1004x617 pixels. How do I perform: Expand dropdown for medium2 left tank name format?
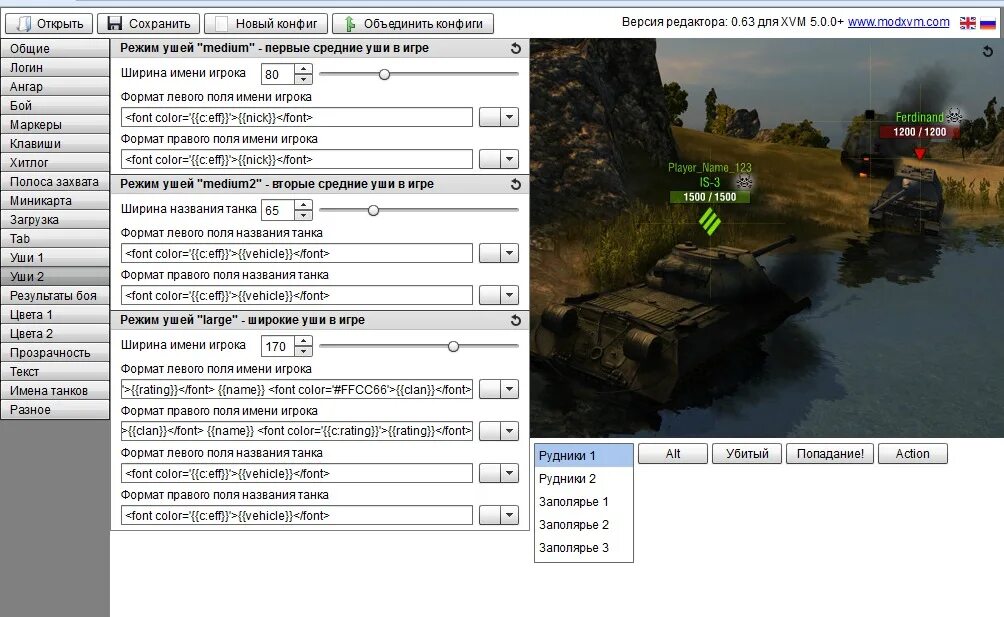509,253
